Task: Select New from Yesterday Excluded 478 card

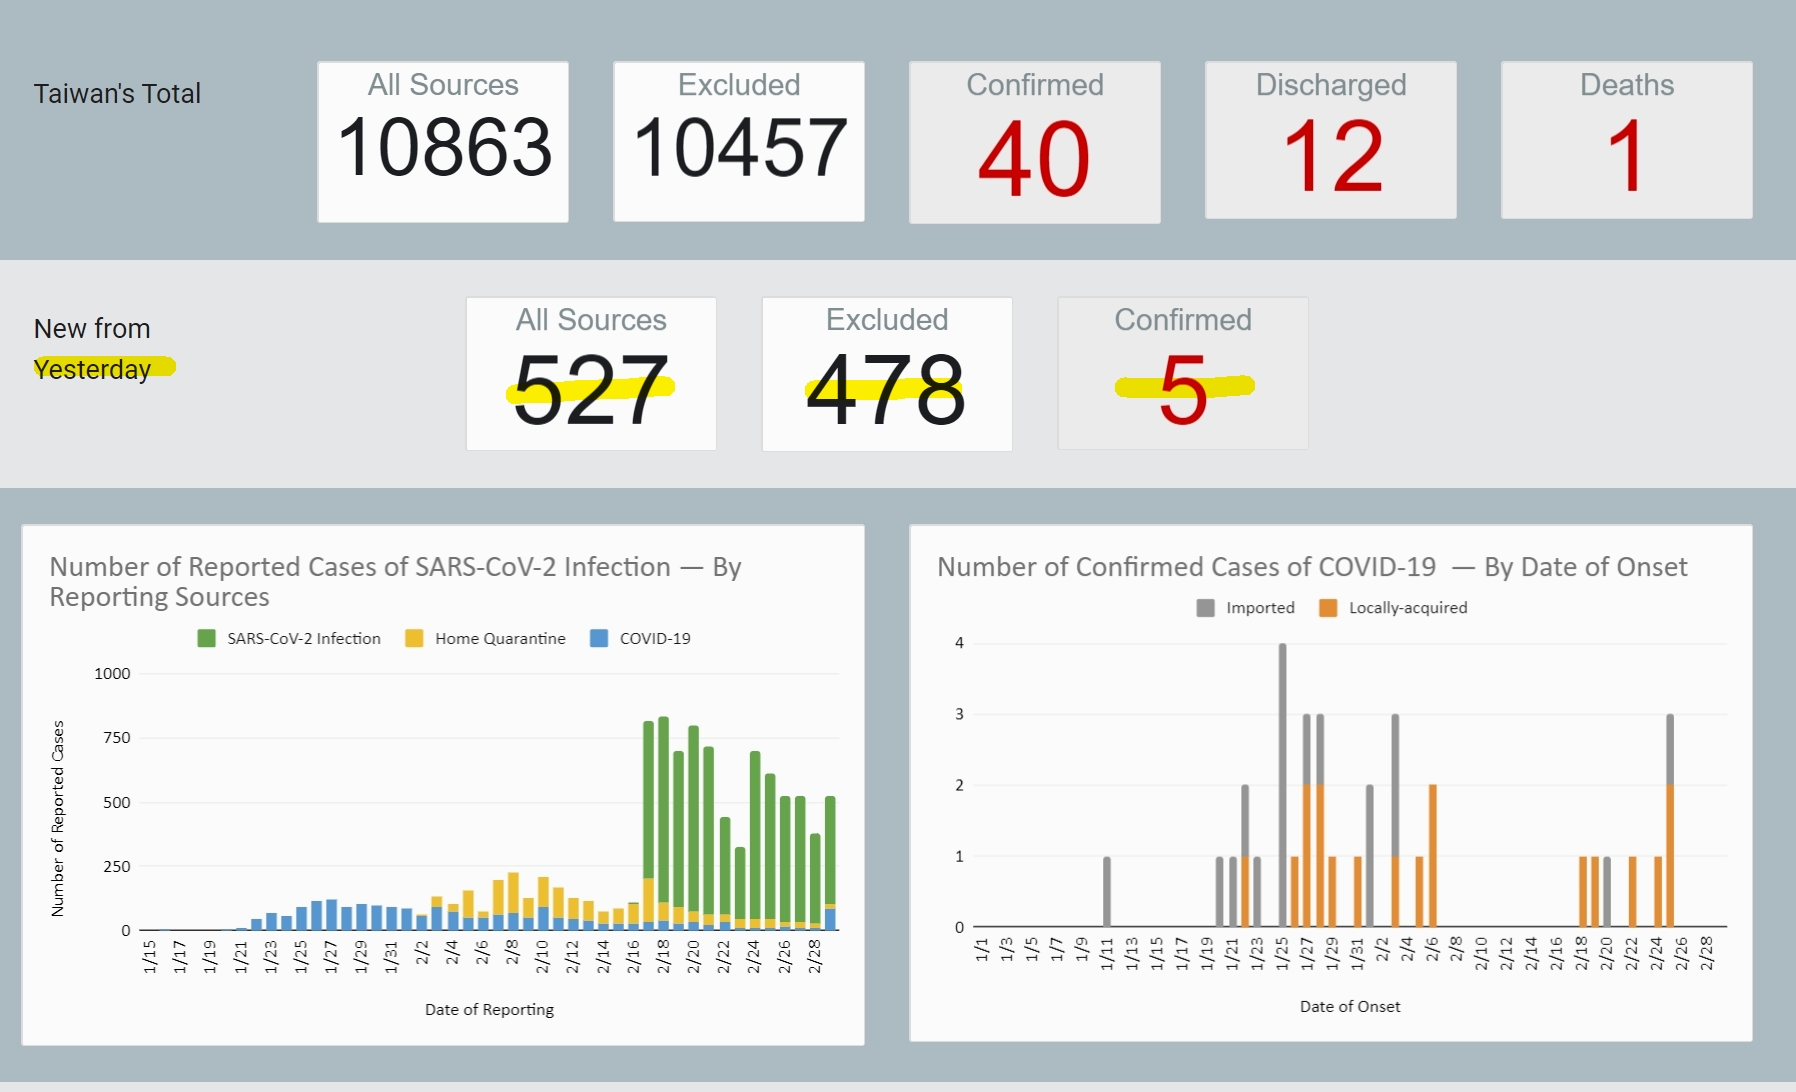Action: (x=887, y=374)
